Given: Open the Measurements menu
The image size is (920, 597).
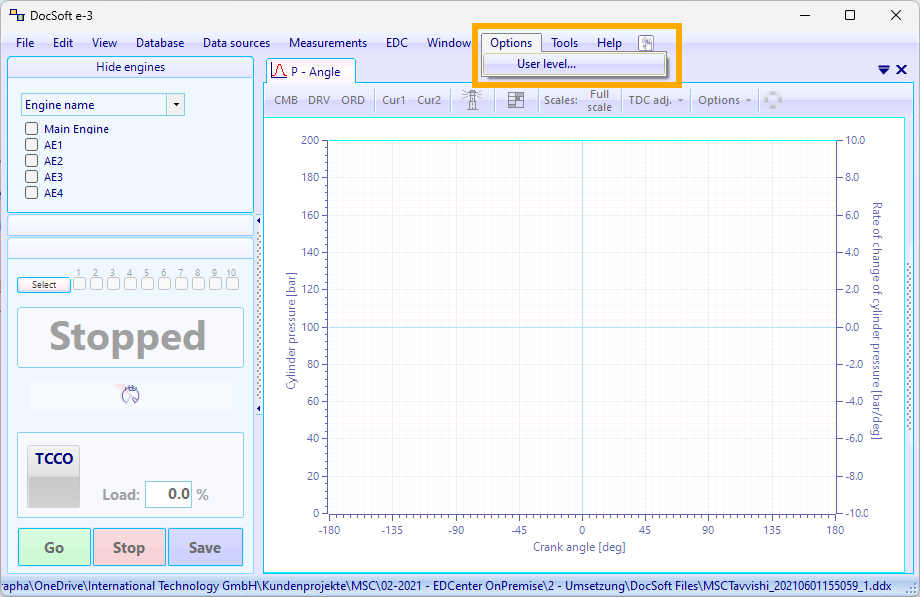Looking at the screenshot, I should click(327, 43).
